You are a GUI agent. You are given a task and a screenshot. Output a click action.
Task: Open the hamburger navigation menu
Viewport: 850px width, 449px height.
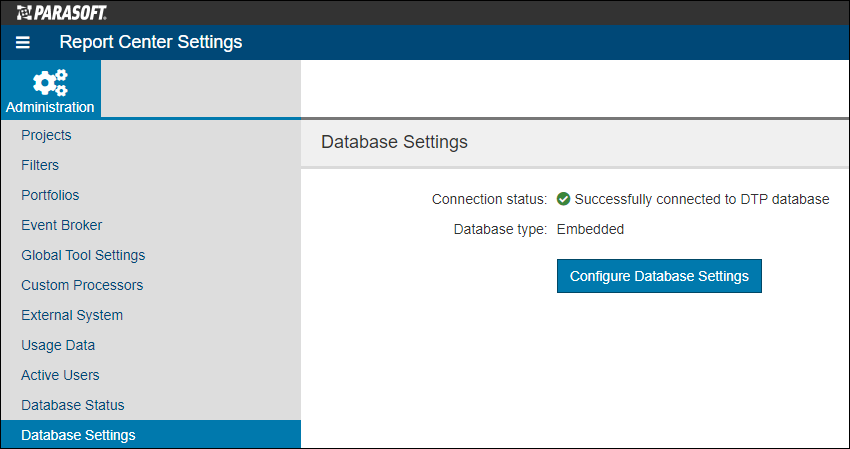click(23, 42)
